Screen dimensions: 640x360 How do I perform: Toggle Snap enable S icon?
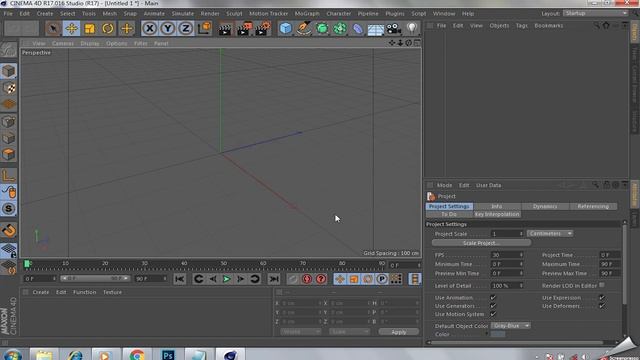(x=9, y=209)
